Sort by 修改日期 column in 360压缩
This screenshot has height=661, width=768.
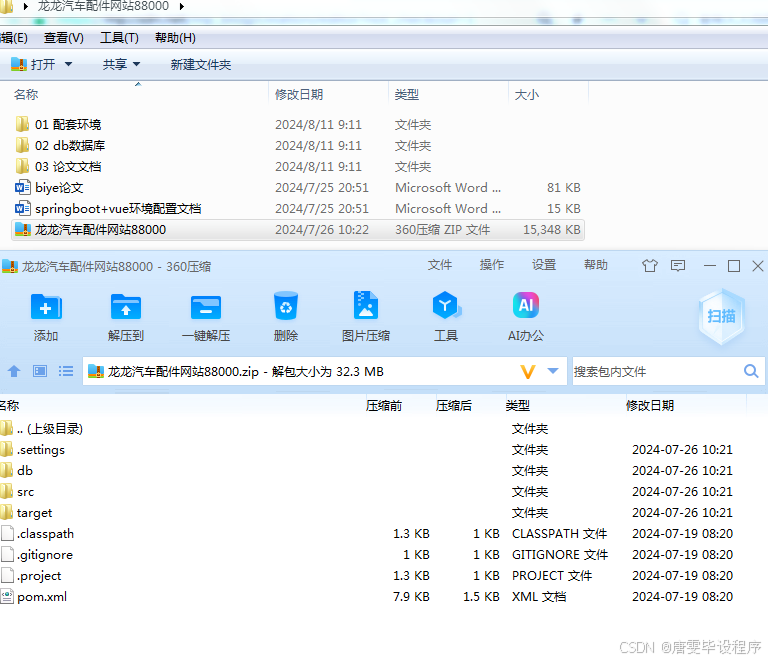(650, 405)
